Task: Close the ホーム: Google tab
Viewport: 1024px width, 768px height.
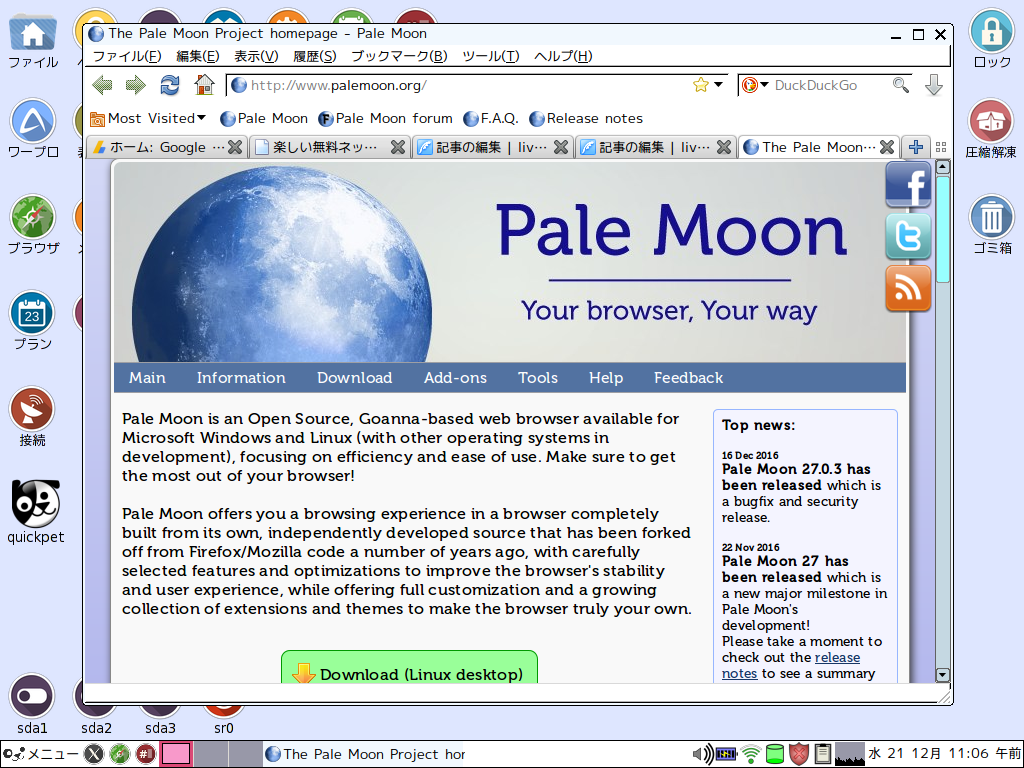Action: tap(235, 148)
